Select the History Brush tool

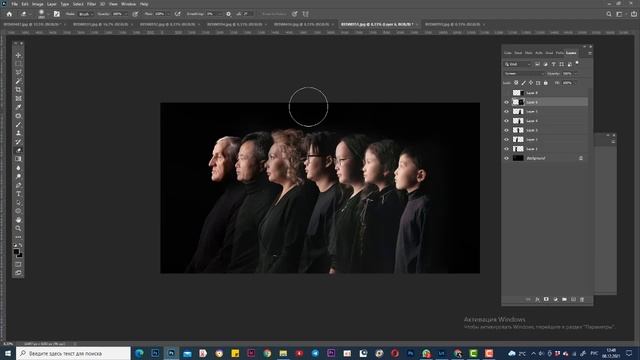pos(18,142)
